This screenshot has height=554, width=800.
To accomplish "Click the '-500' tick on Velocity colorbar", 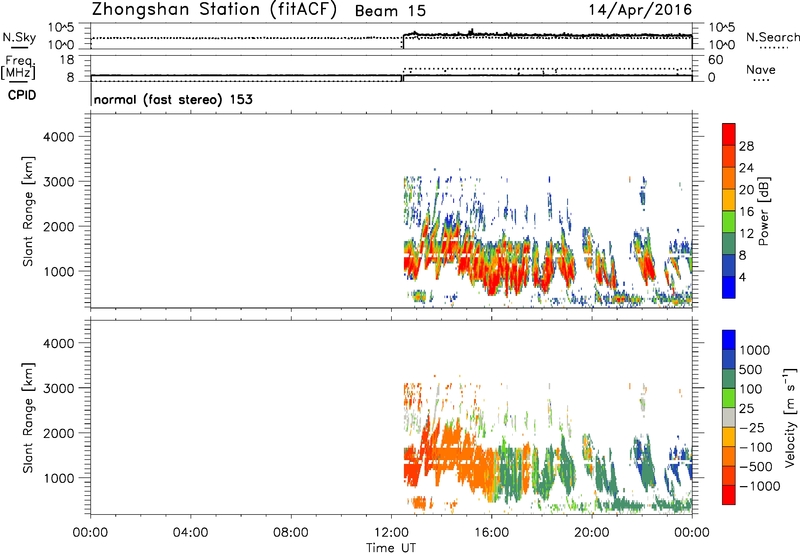I will coord(756,466).
